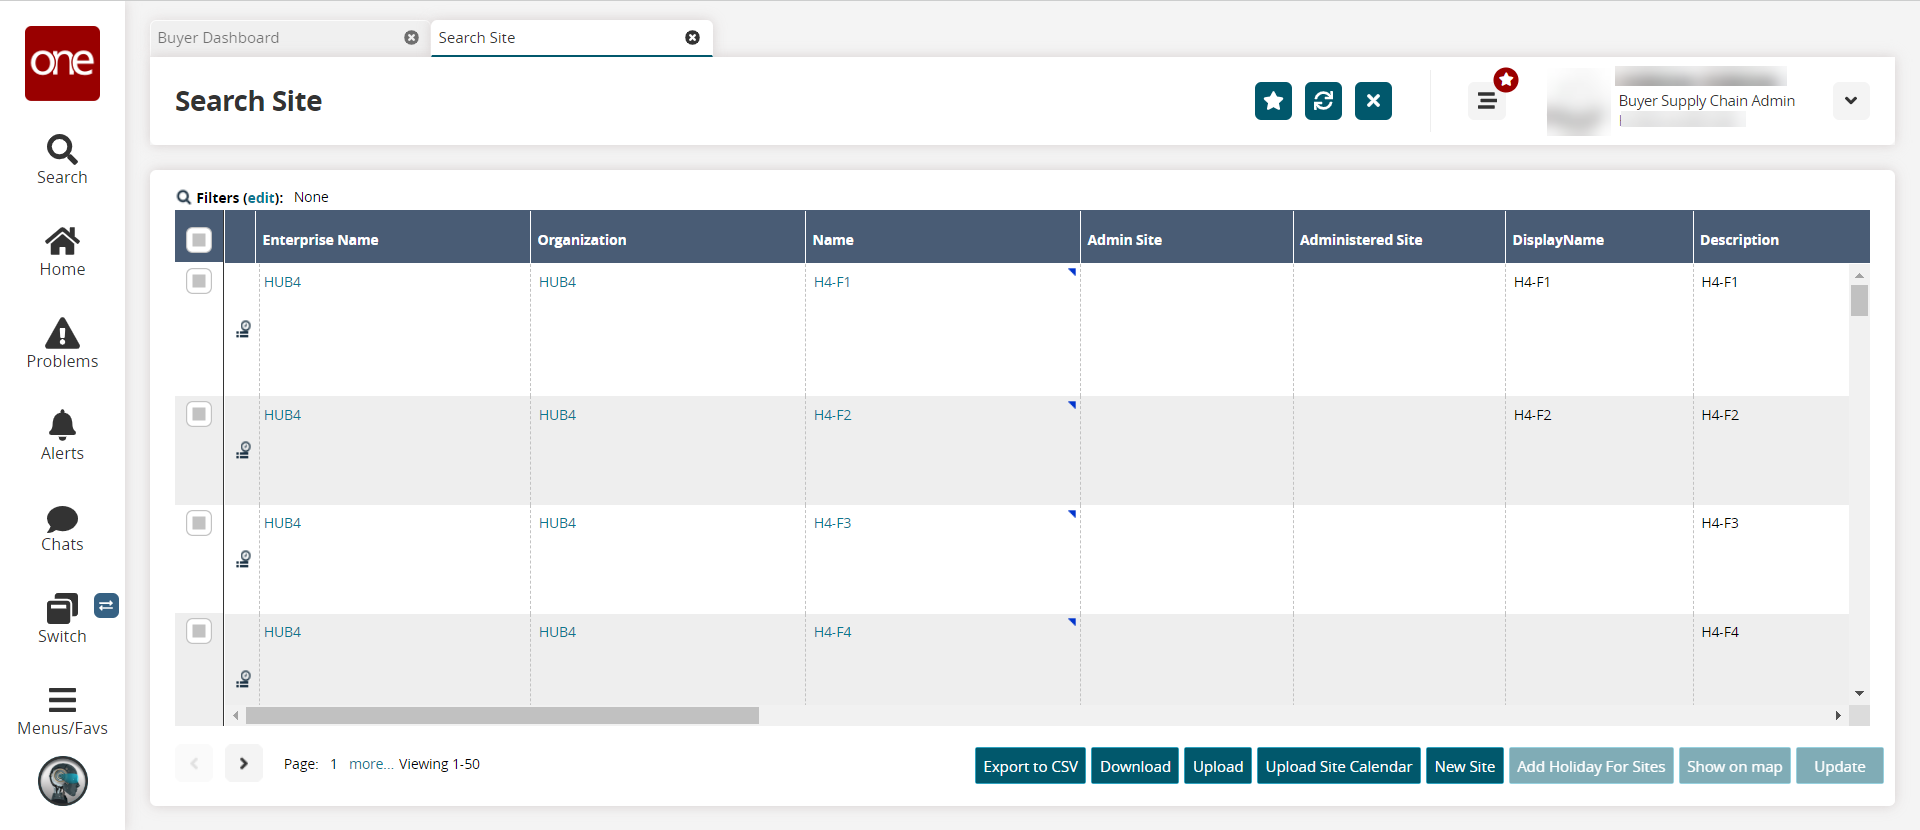The height and width of the screenshot is (830, 1920).
Task: Refresh the Search Site page
Action: point(1323,101)
